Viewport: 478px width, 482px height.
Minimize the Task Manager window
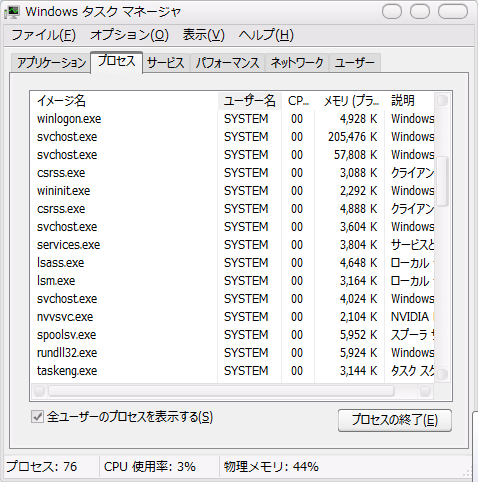click(392, 12)
